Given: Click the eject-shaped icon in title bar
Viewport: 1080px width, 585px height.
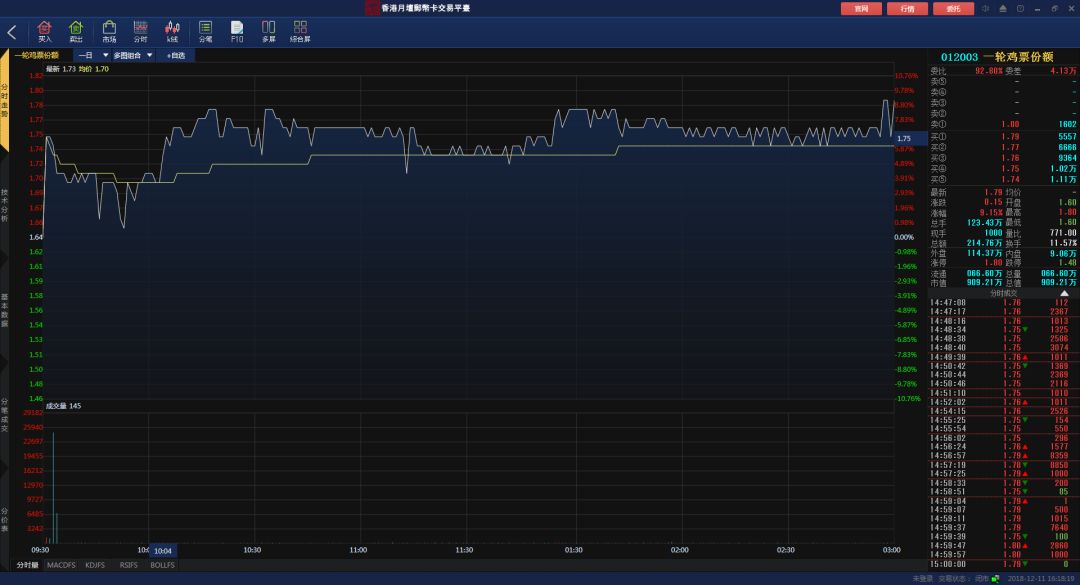Looking at the screenshot, I should click(x=1003, y=8).
